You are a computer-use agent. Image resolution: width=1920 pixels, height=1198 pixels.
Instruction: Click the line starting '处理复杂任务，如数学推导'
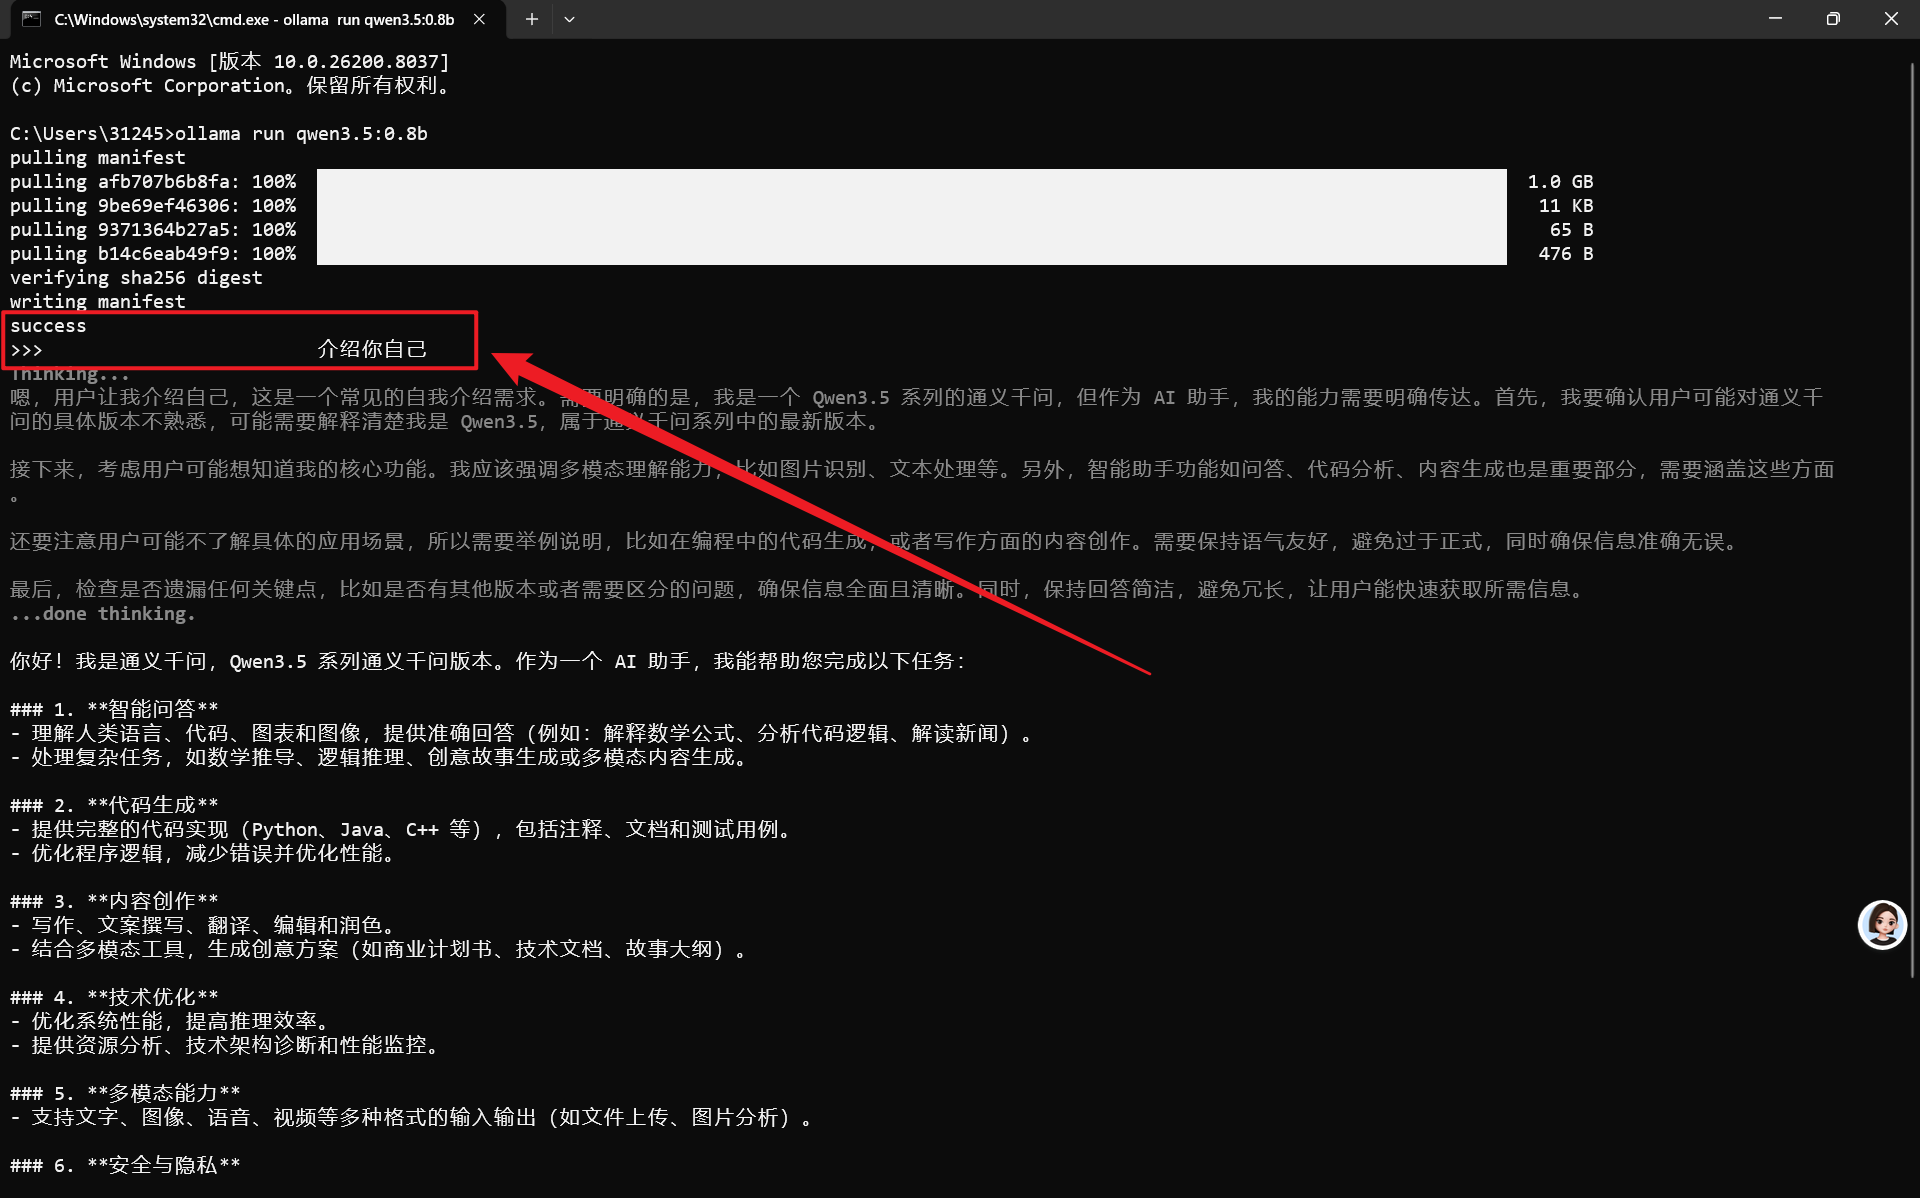pyautogui.click(x=380, y=757)
